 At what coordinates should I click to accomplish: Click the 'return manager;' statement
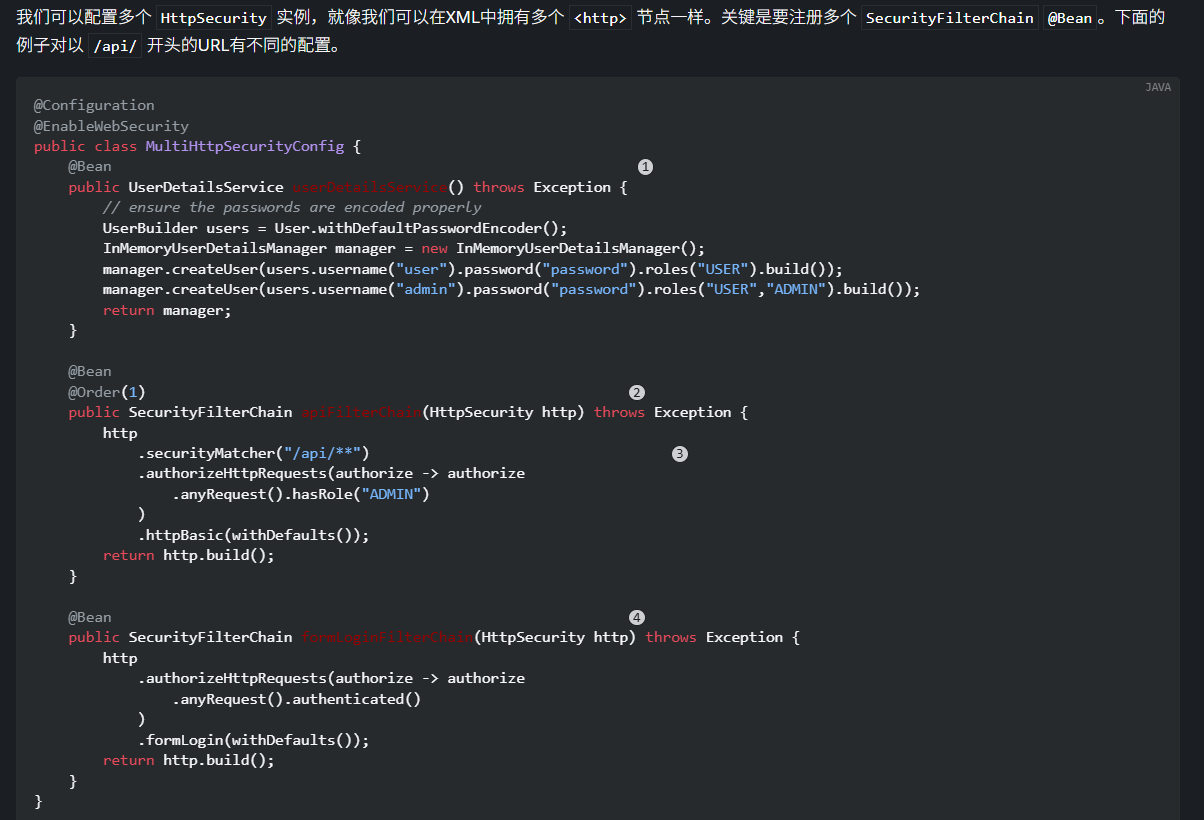coord(167,310)
